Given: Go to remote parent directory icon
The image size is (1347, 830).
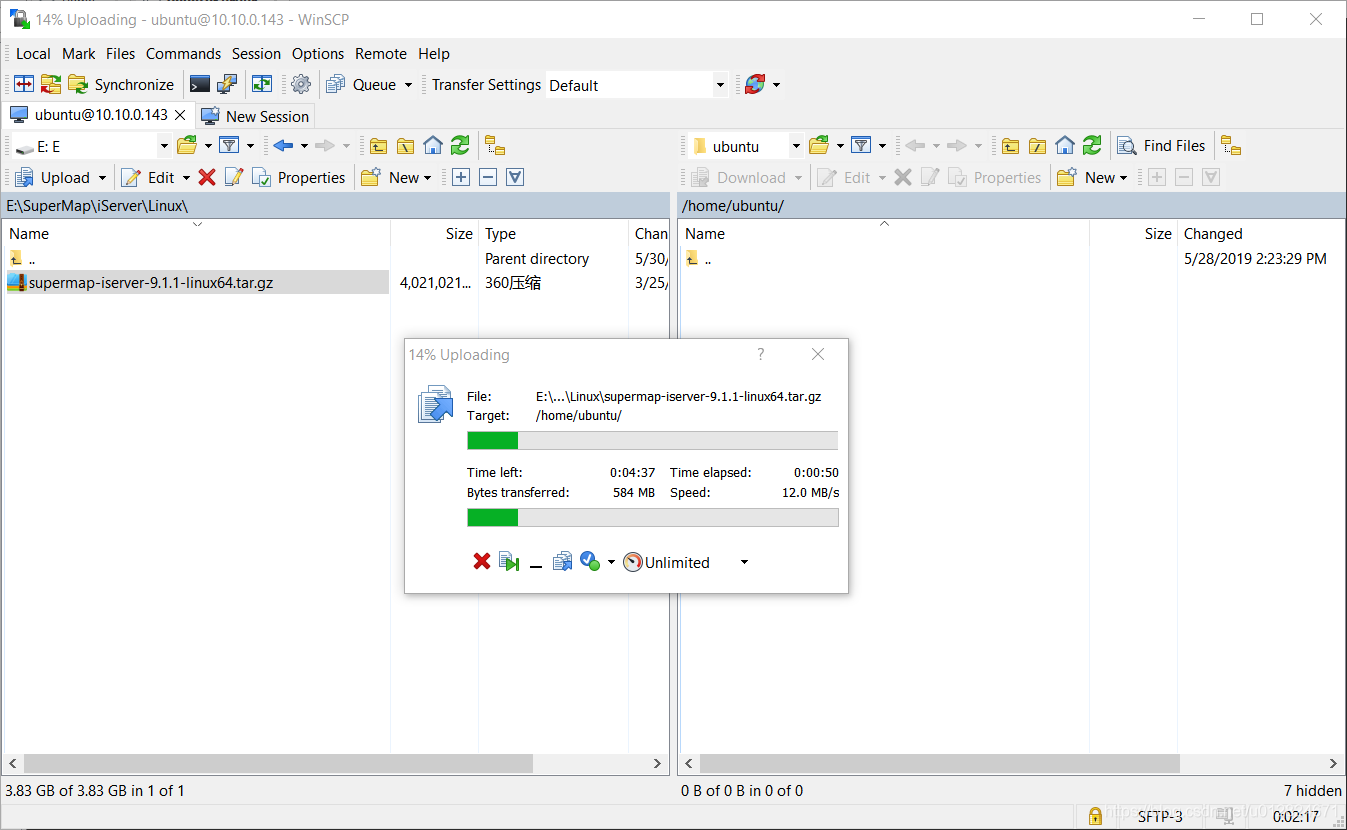Looking at the screenshot, I should tap(1011, 146).
